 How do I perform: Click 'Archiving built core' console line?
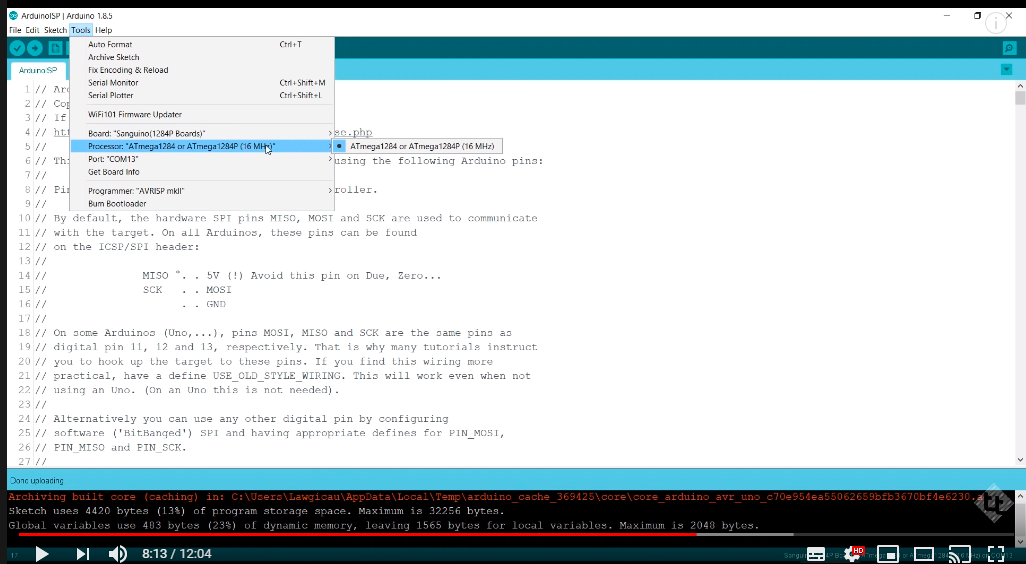pos(495,497)
